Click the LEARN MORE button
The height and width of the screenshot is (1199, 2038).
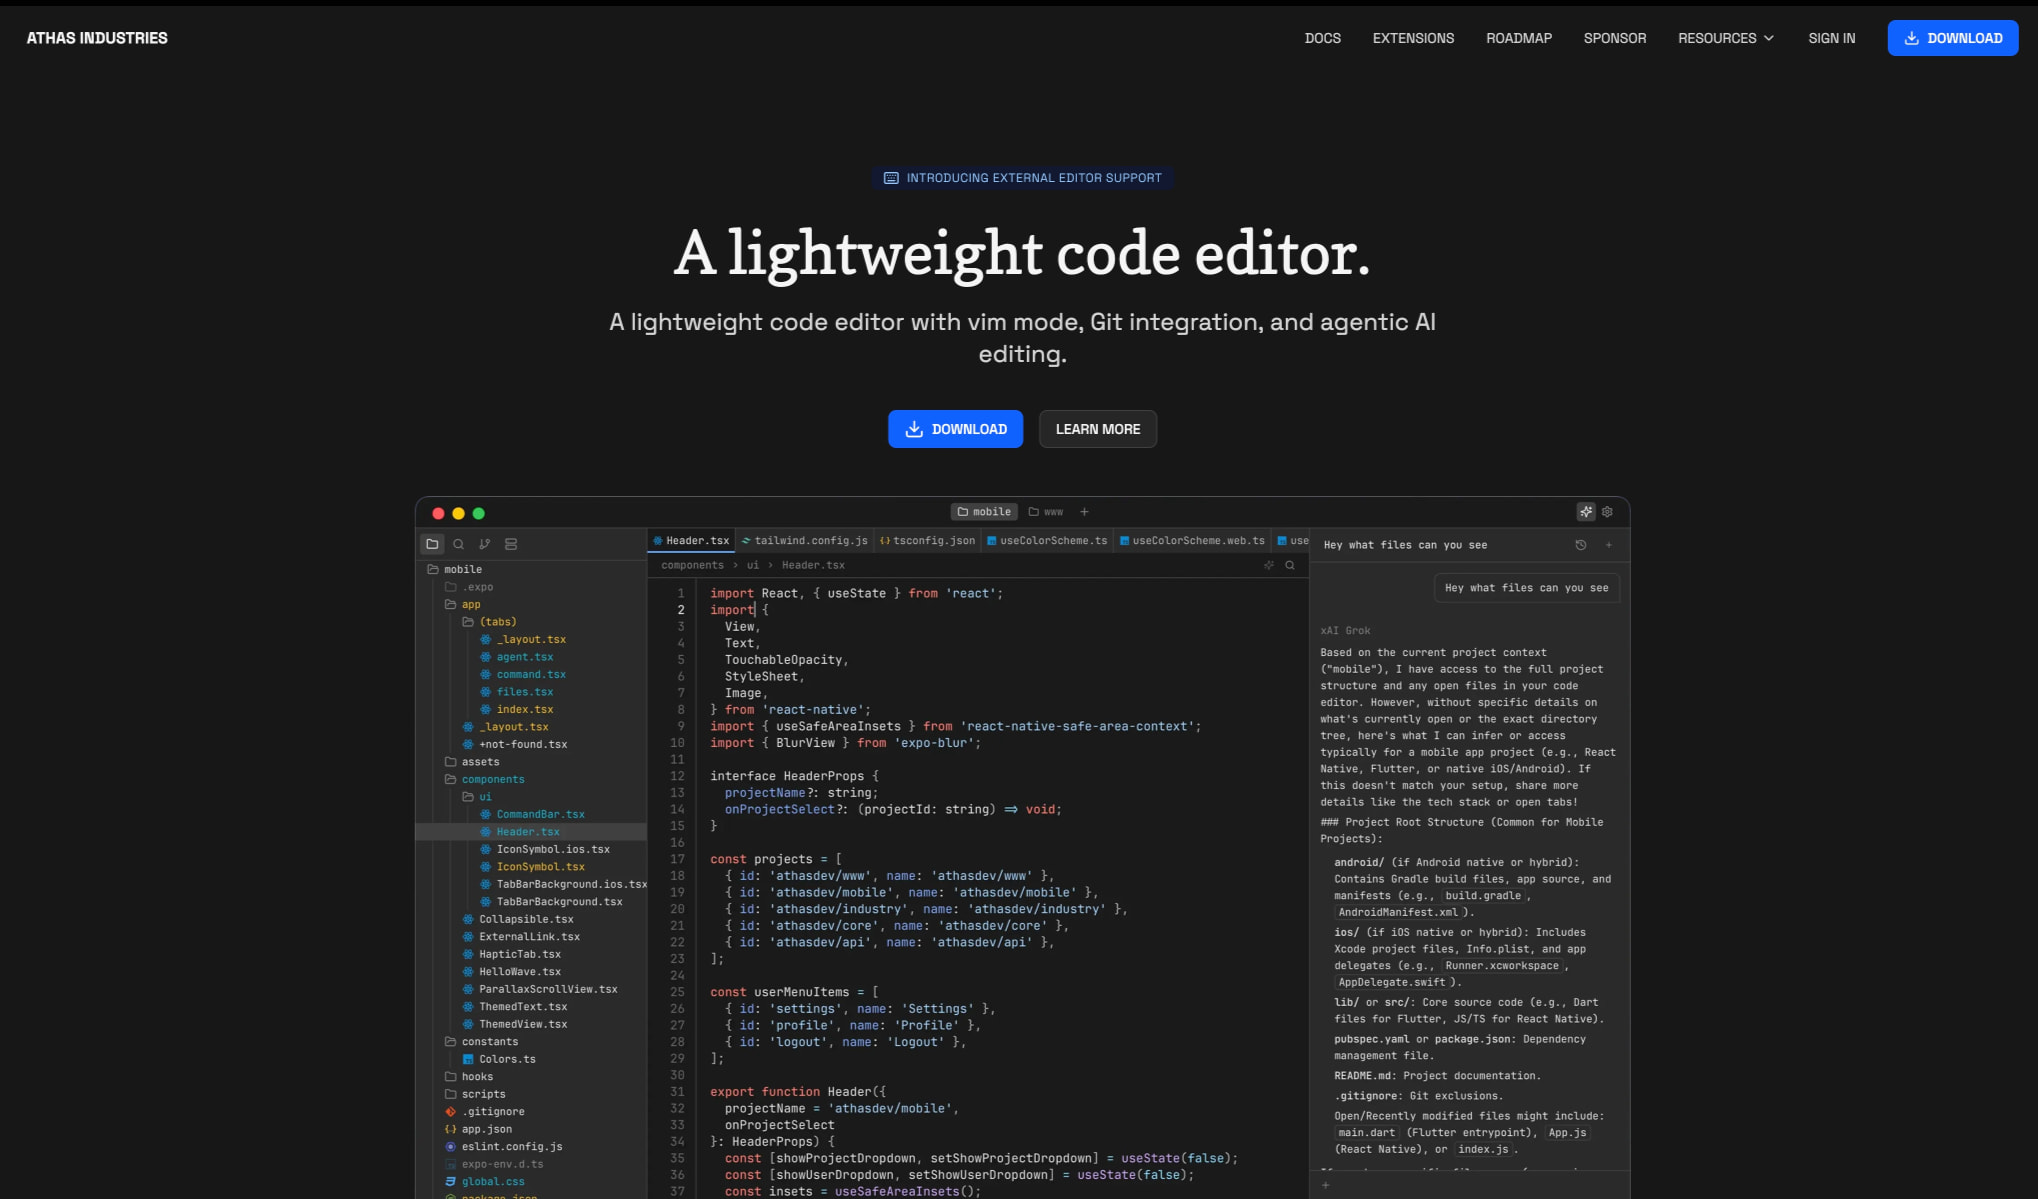[1098, 429]
